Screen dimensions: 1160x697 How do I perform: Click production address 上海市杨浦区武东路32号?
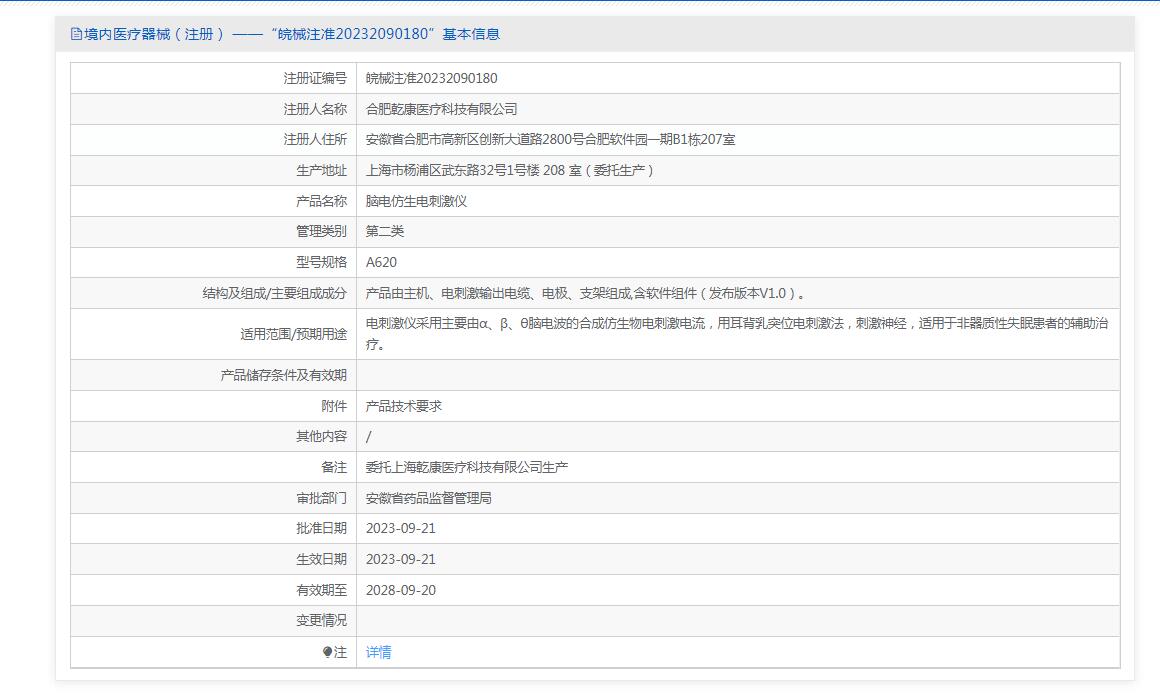point(510,171)
